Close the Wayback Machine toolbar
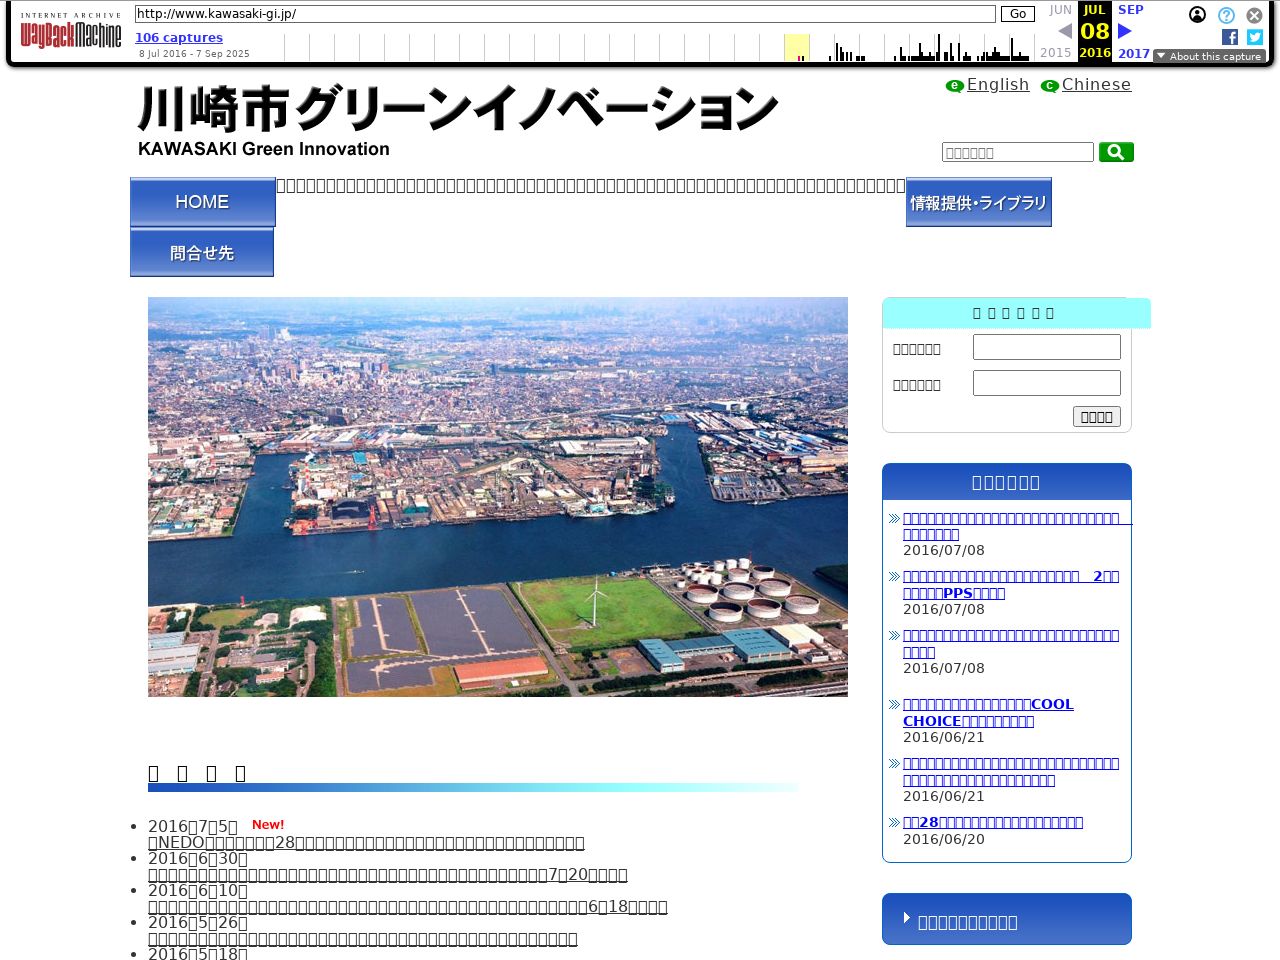Image resolution: width=1280 pixels, height=960 pixels. click(x=1254, y=15)
